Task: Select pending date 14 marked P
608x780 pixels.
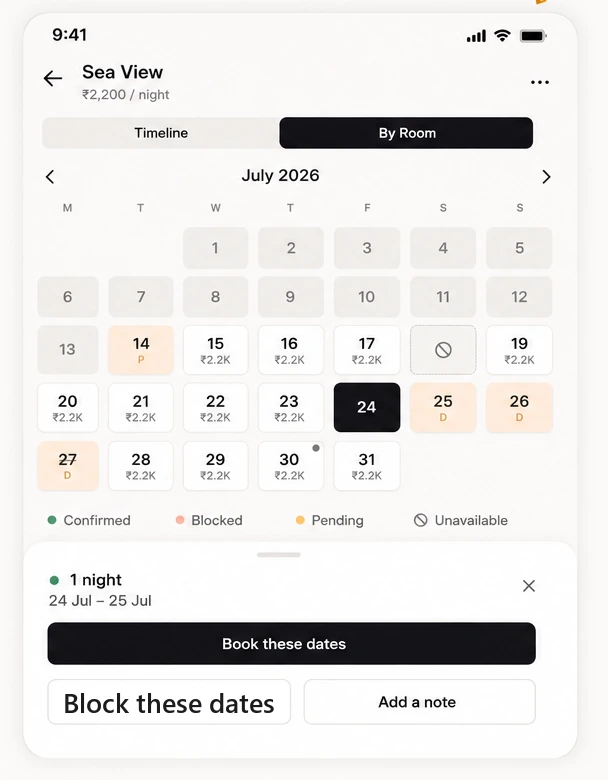Action: [141, 350]
